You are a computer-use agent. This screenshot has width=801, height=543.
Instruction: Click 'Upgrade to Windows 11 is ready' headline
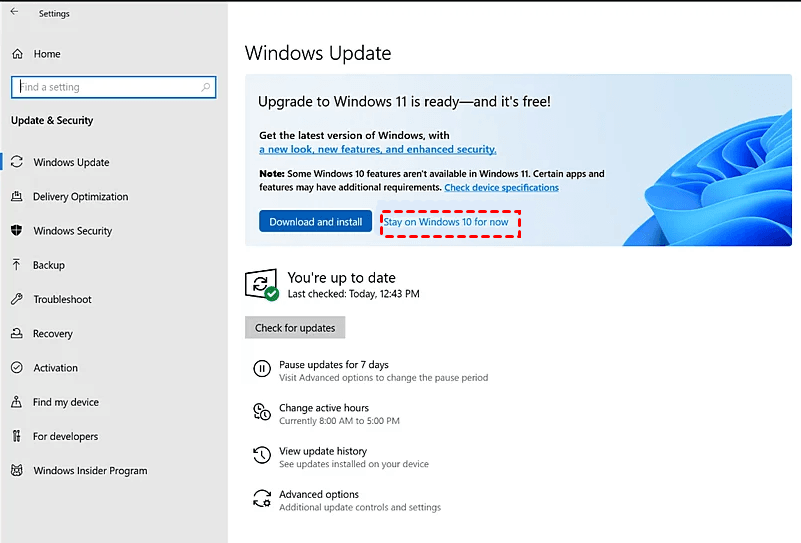click(404, 101)
